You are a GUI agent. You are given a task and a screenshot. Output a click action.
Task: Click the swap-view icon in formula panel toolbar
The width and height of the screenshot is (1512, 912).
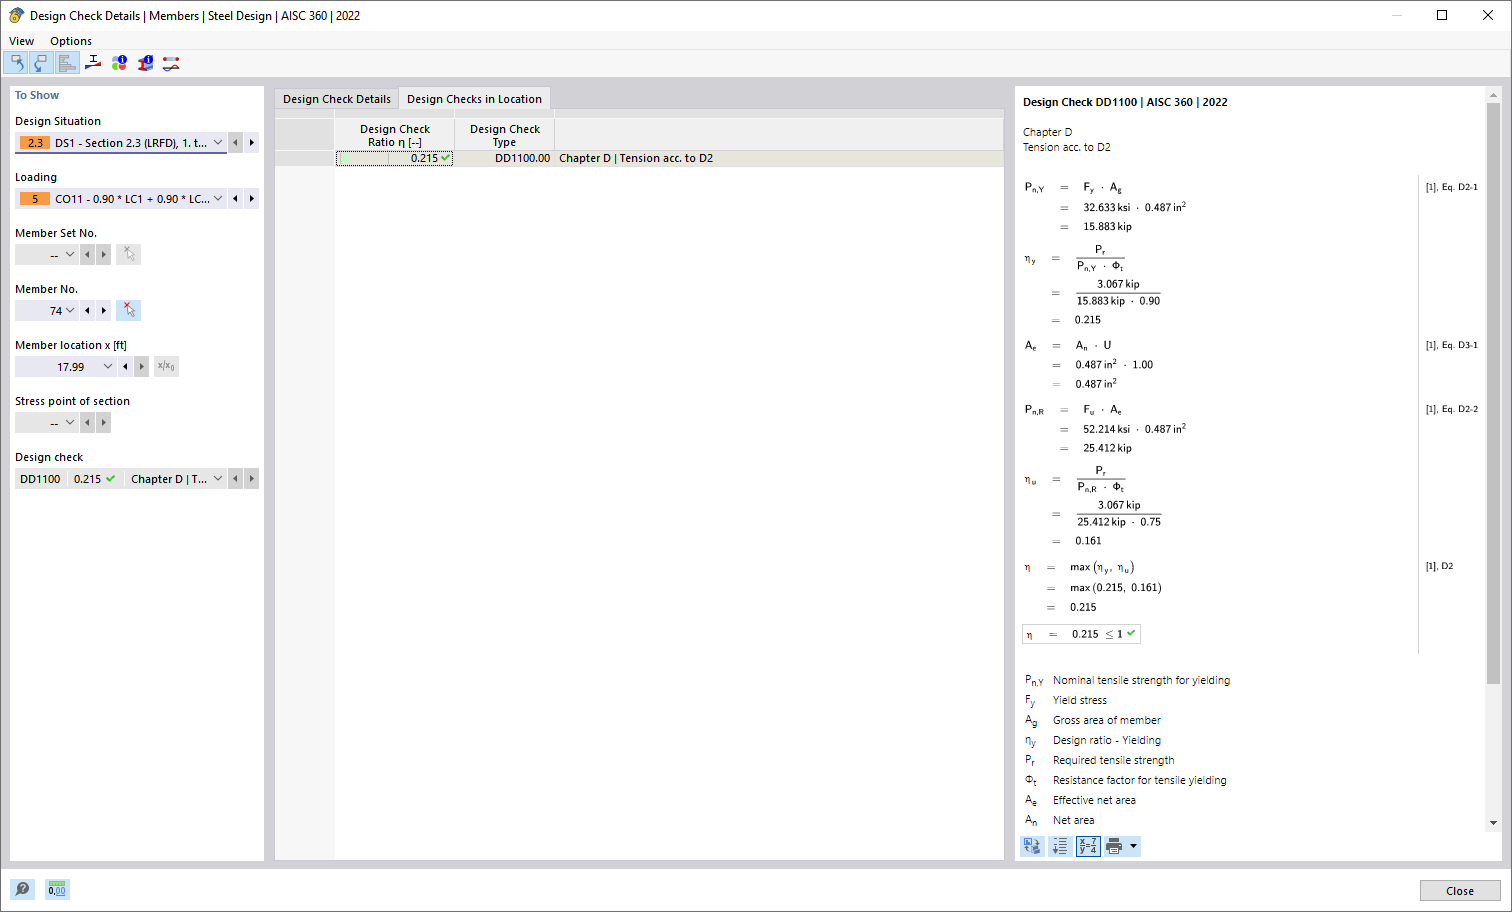(x=1032, y=847)
